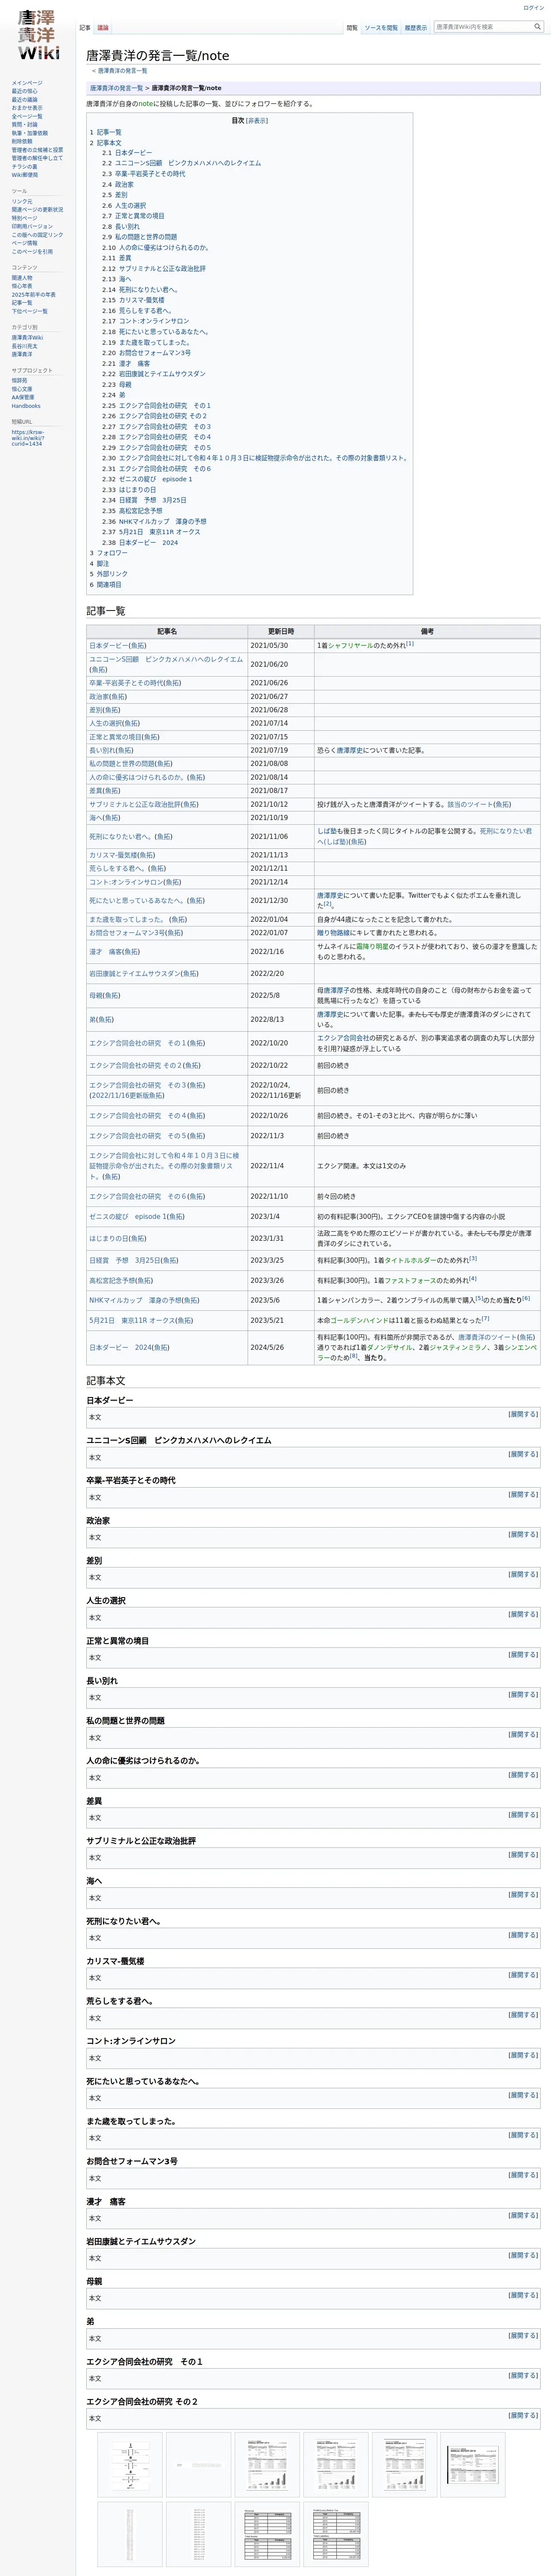
Task: Open タイトルホルダー link in 備考 column
Action: (410, 1261)
